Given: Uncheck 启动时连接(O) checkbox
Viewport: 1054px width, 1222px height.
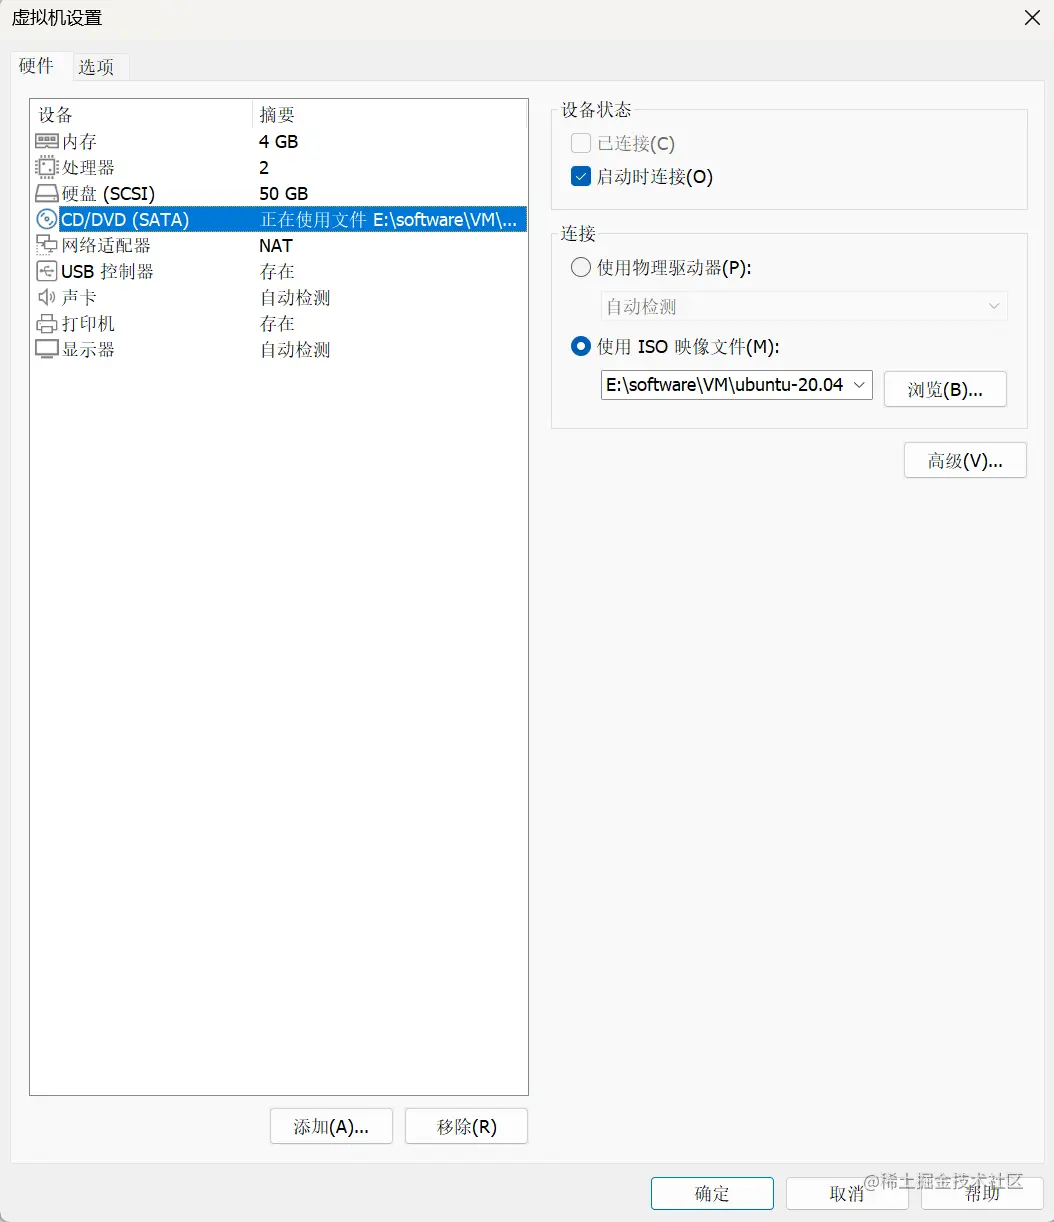Looking at the screenshot, I should point(580,175).
